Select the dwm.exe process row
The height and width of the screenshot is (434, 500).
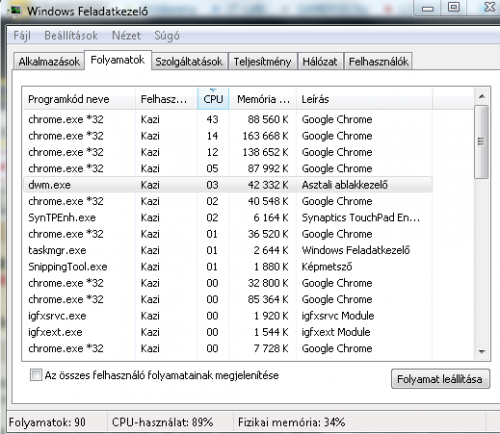pyautogui.click(x=228, y=185)
